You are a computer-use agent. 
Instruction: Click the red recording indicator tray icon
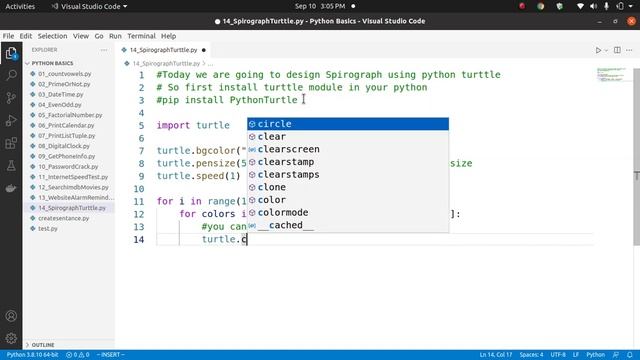[x=522, y=6]
